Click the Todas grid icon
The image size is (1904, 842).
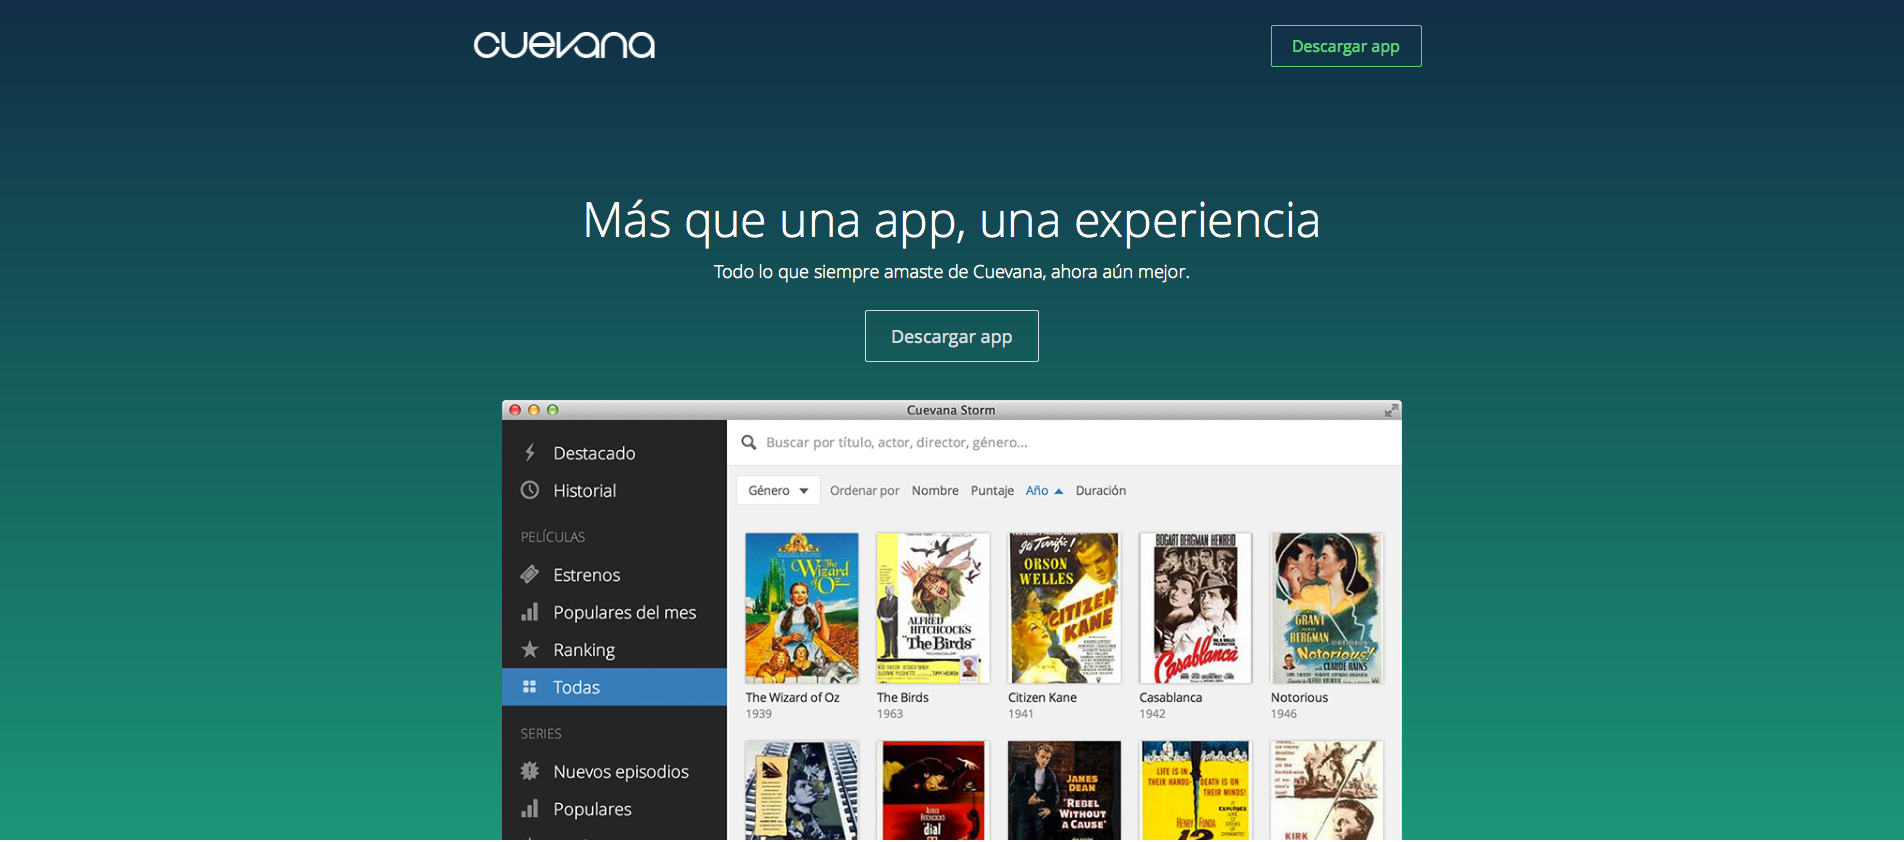pyautogui.click(x=530, y=687)
